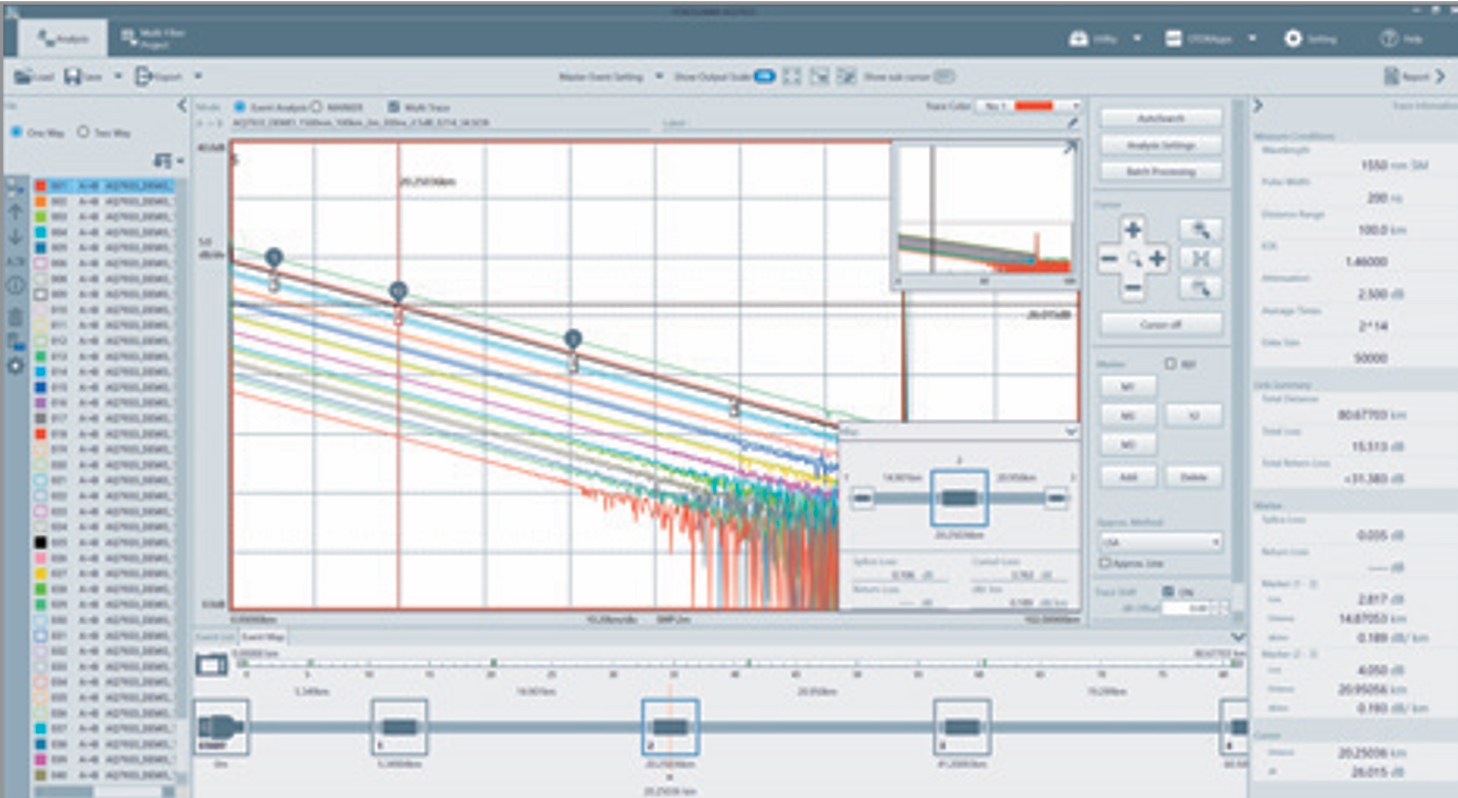Image resolution: width=1458 pixels, height=798 pixels.
Task: Click the sort icon above the trace list
Action: 163,160
